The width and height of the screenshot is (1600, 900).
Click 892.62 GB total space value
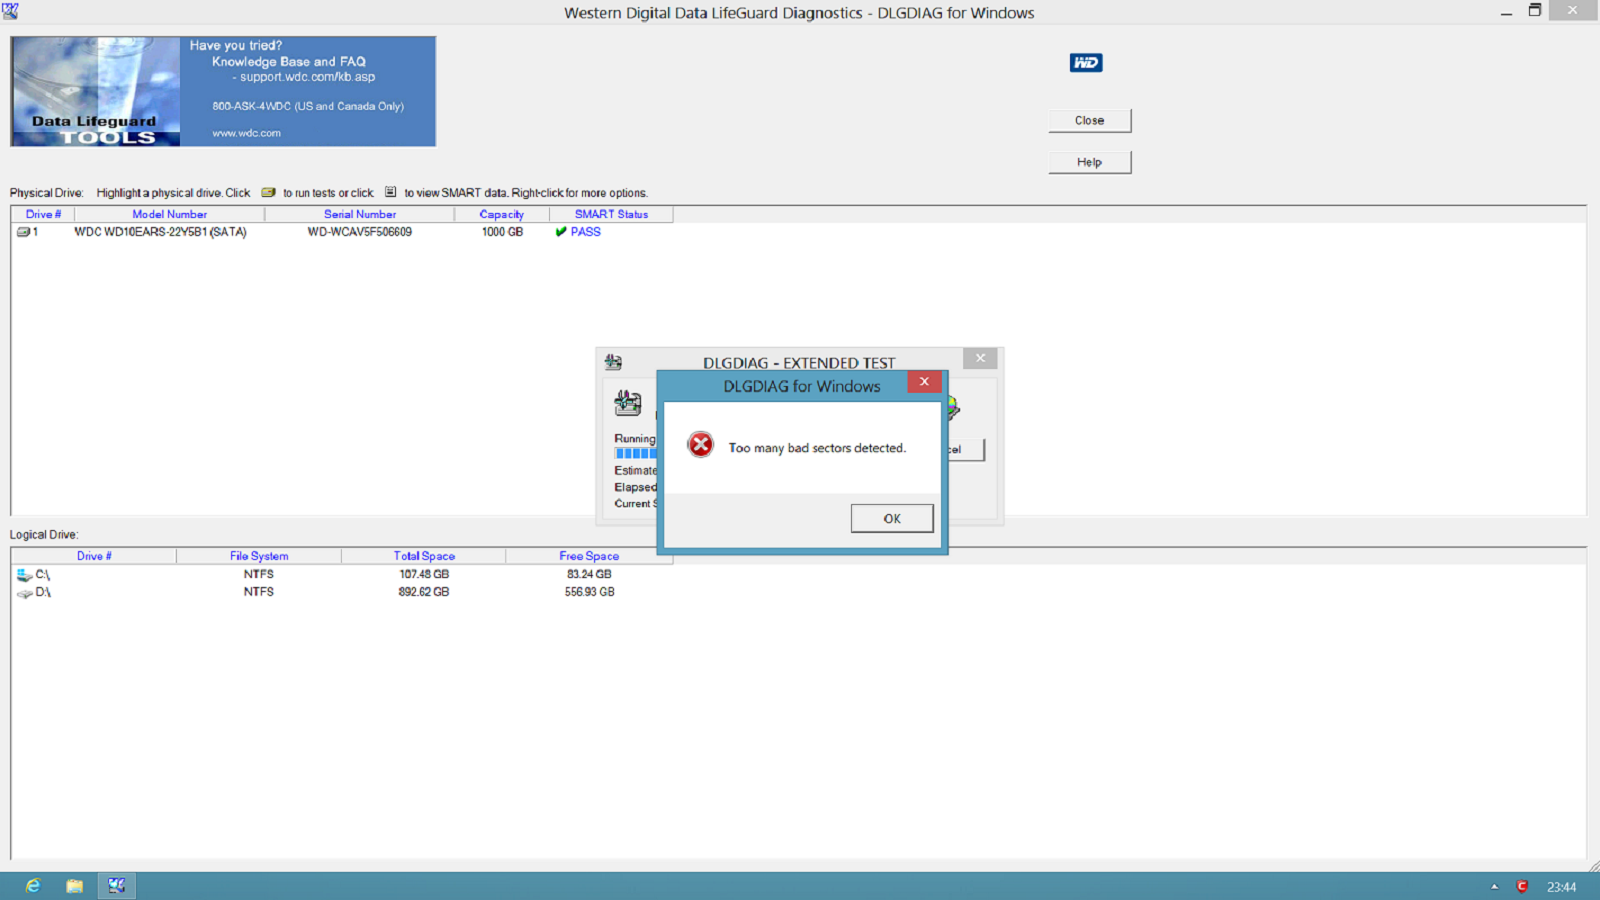click(424, 592)
